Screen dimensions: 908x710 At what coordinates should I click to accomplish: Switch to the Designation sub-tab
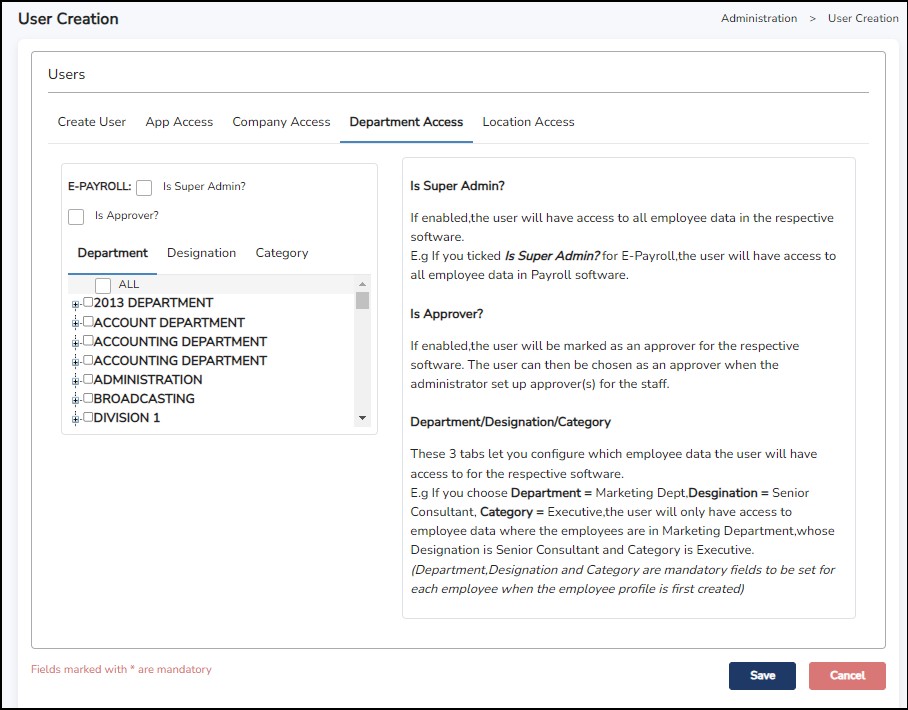point(201,253)
